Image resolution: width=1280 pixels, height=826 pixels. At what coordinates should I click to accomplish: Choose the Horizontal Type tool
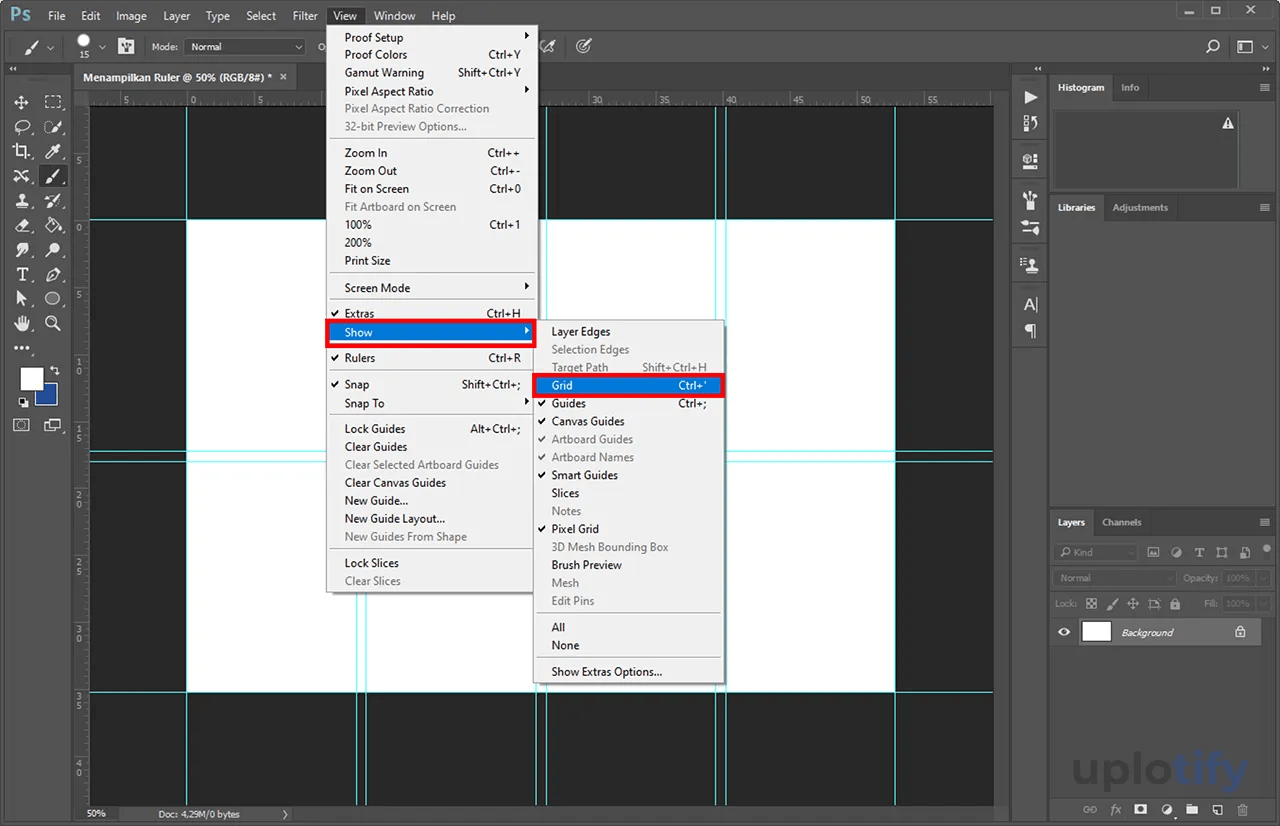click(x=22, y=274)
